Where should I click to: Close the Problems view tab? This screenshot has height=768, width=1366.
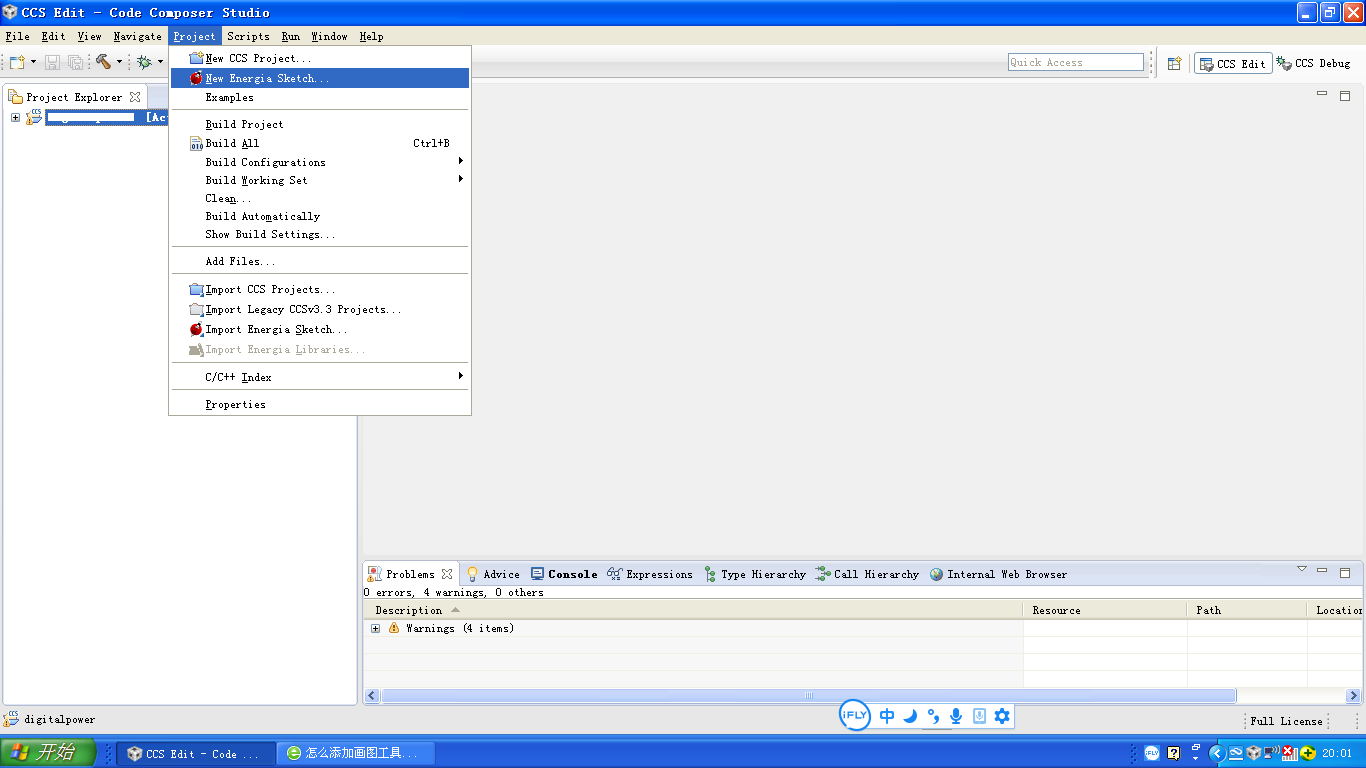[447, 574]
